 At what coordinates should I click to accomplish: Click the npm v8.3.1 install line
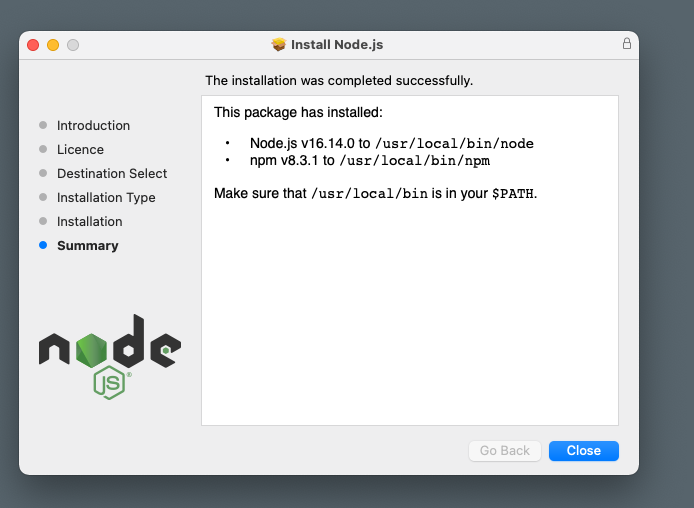click(x=370, y=160)
